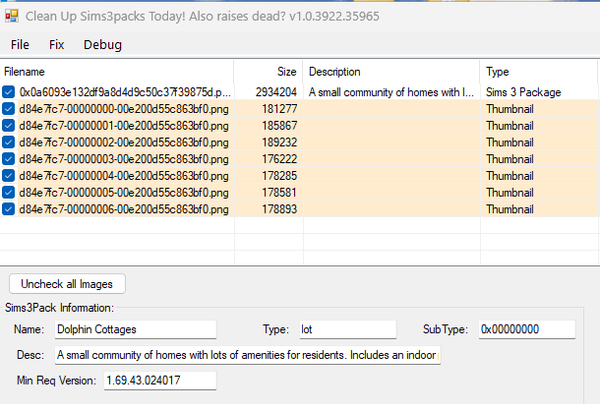Uncheck the last thumbnail 00000006 png
Screen dimensions: 600x404
(9, 208)
